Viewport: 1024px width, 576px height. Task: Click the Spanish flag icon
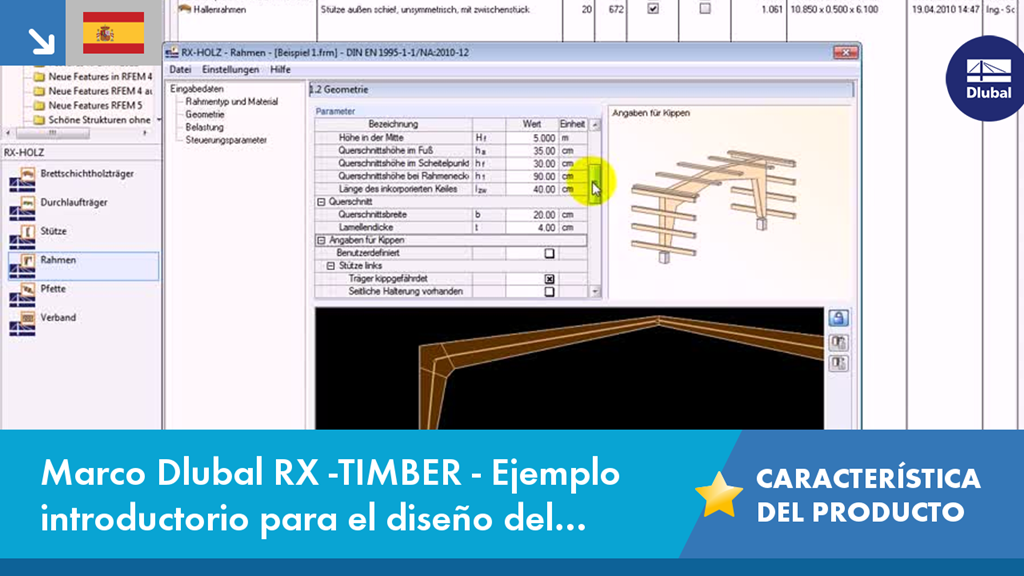114,33
